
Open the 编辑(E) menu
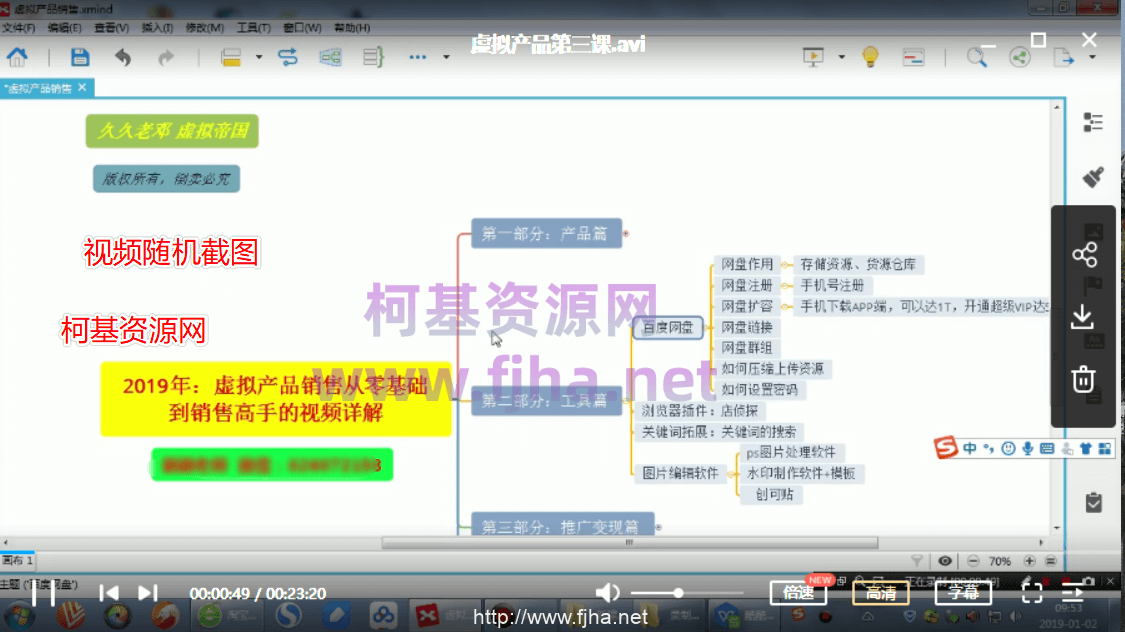pos(65,27)
